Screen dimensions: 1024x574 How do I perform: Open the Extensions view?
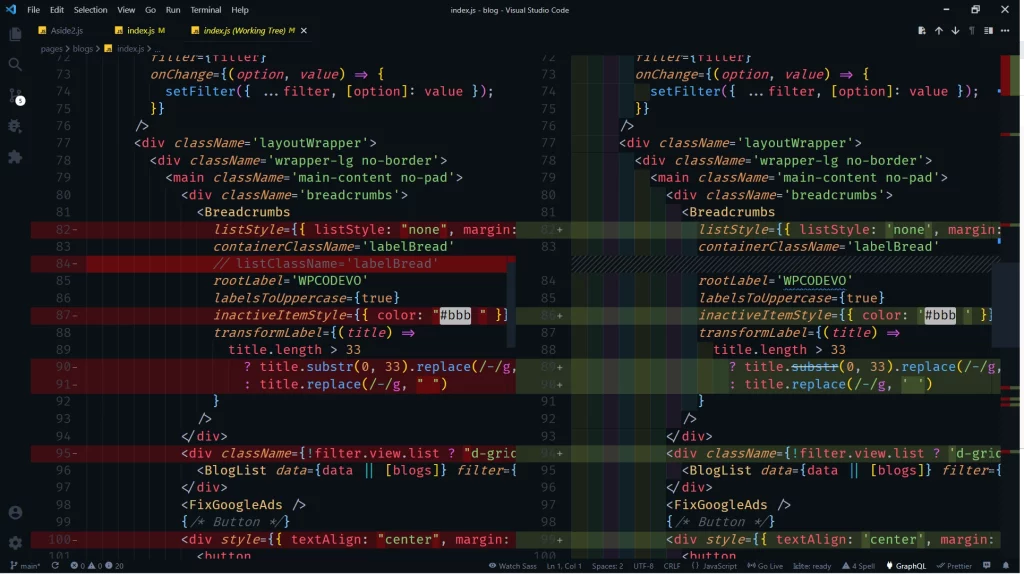click(x=15, y=157)
